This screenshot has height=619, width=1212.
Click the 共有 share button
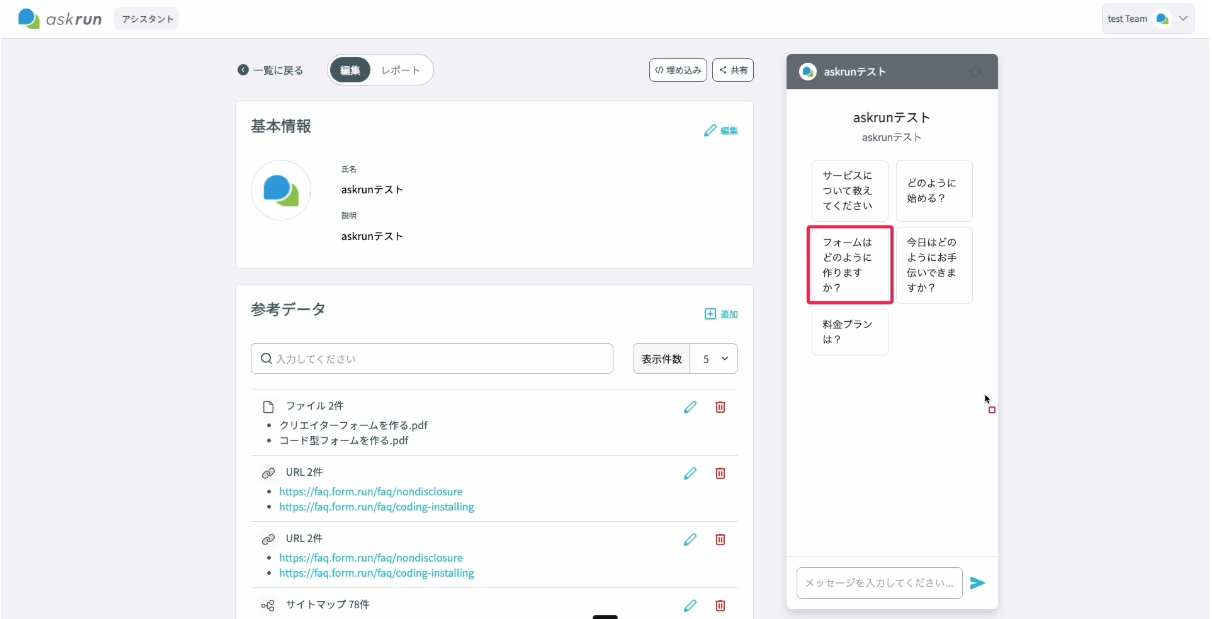pyautogui.click(x=733, y=70)
